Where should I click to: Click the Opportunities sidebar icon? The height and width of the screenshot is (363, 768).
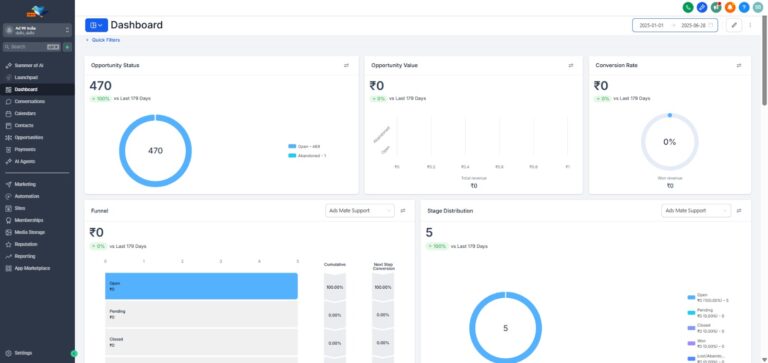click(x=8, y=137)
